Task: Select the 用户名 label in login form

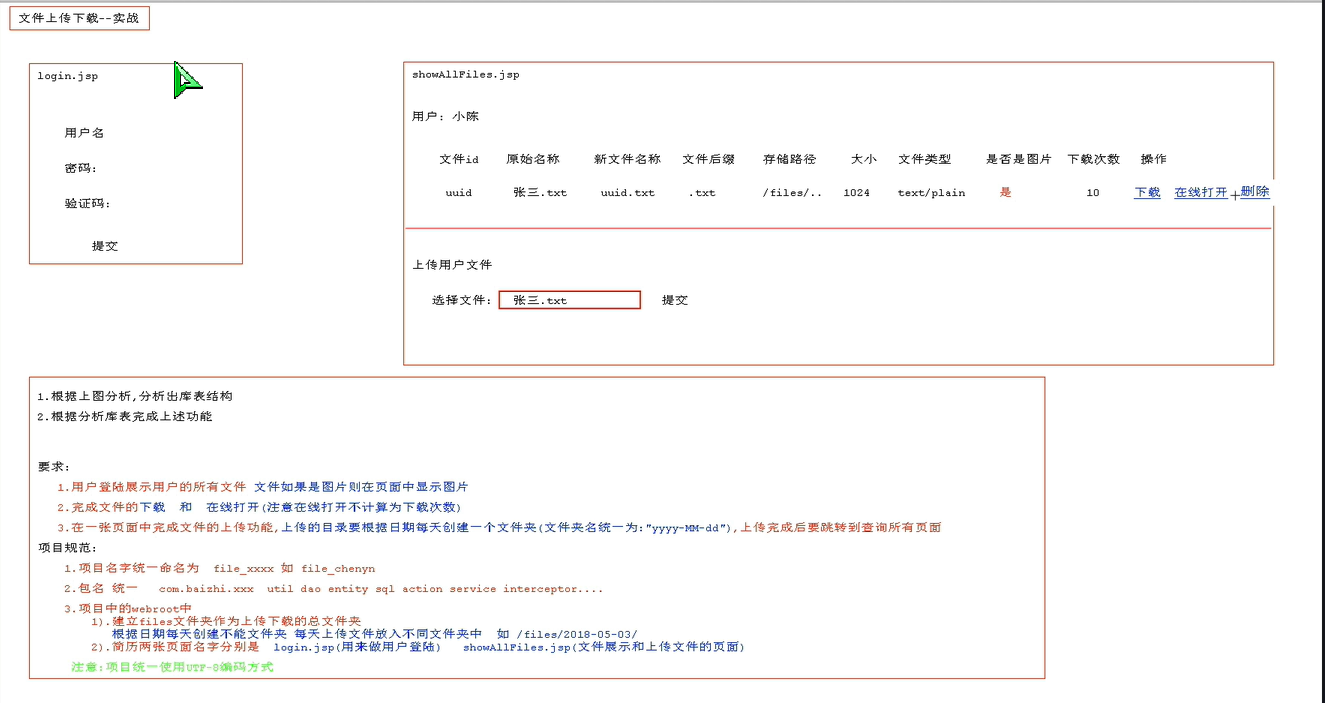Action: 84,133
